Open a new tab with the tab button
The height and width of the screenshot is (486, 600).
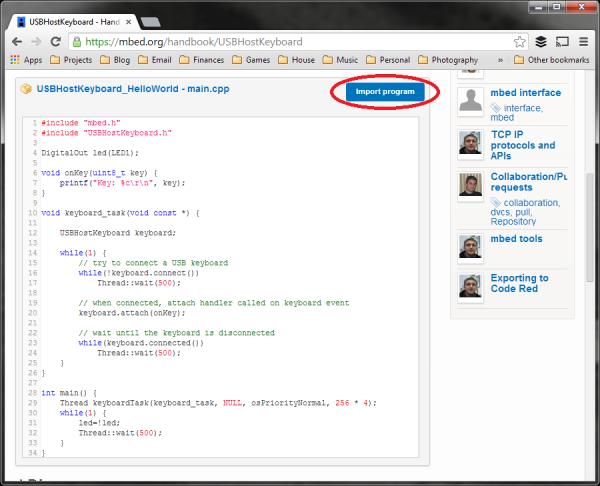pos(151,22)
